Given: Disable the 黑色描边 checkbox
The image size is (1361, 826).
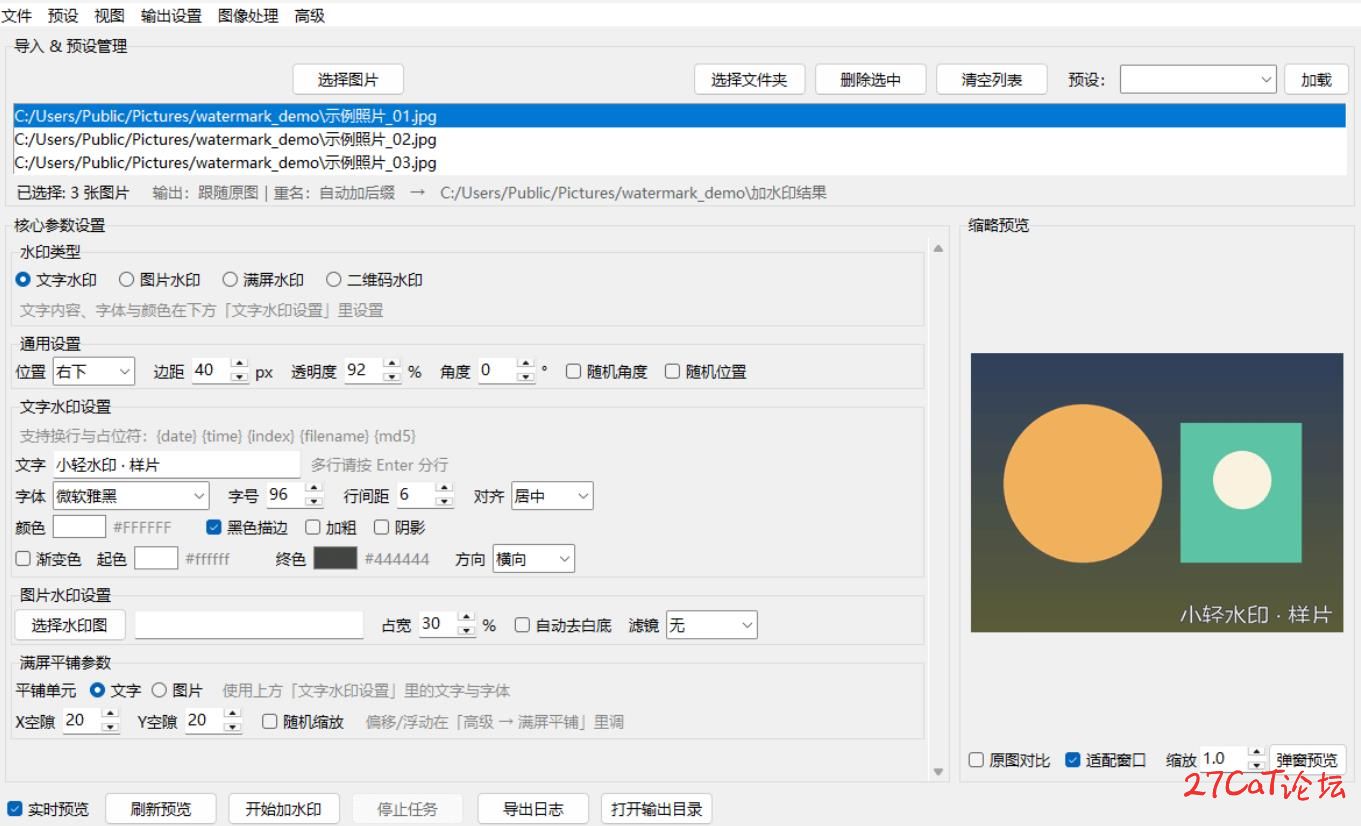Looking at the screenshot, I should [247, 527].
